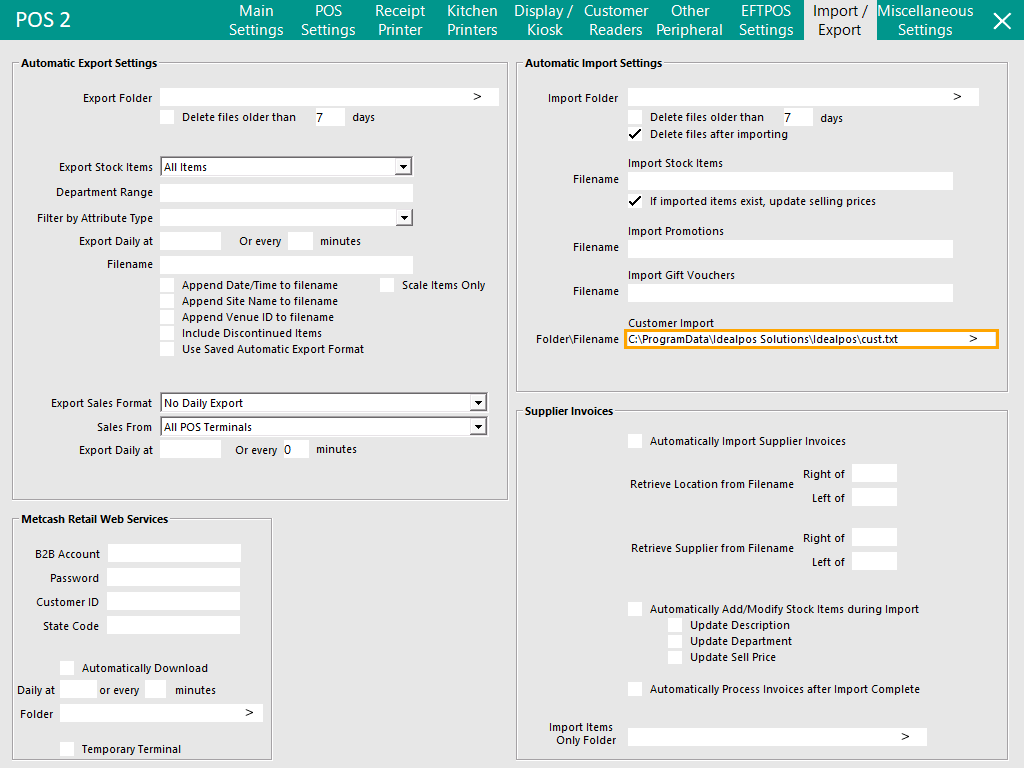Browse for Import Items Only Folder
Image resolution: width=1024 pixels, height=768 pixels.
[905, 737]
